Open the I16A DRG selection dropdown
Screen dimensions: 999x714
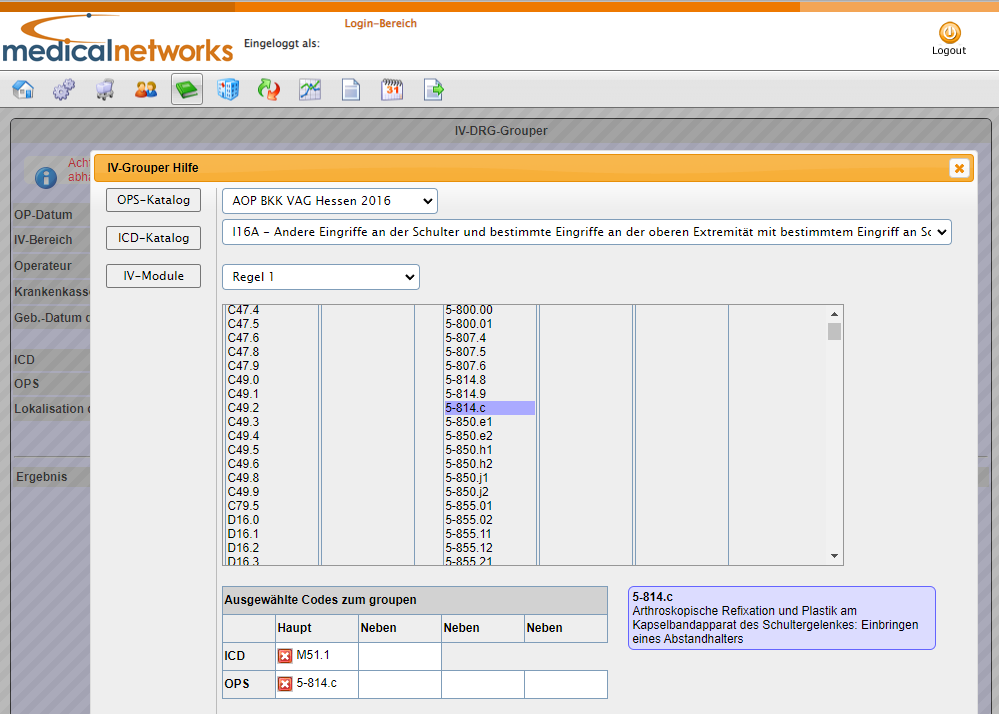(587, 232)
